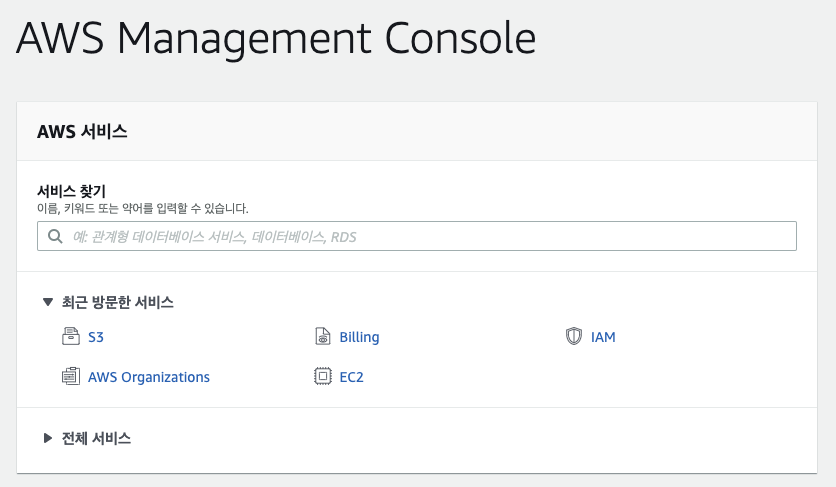Click the 서비스 찾기 field label

(71, 191)
